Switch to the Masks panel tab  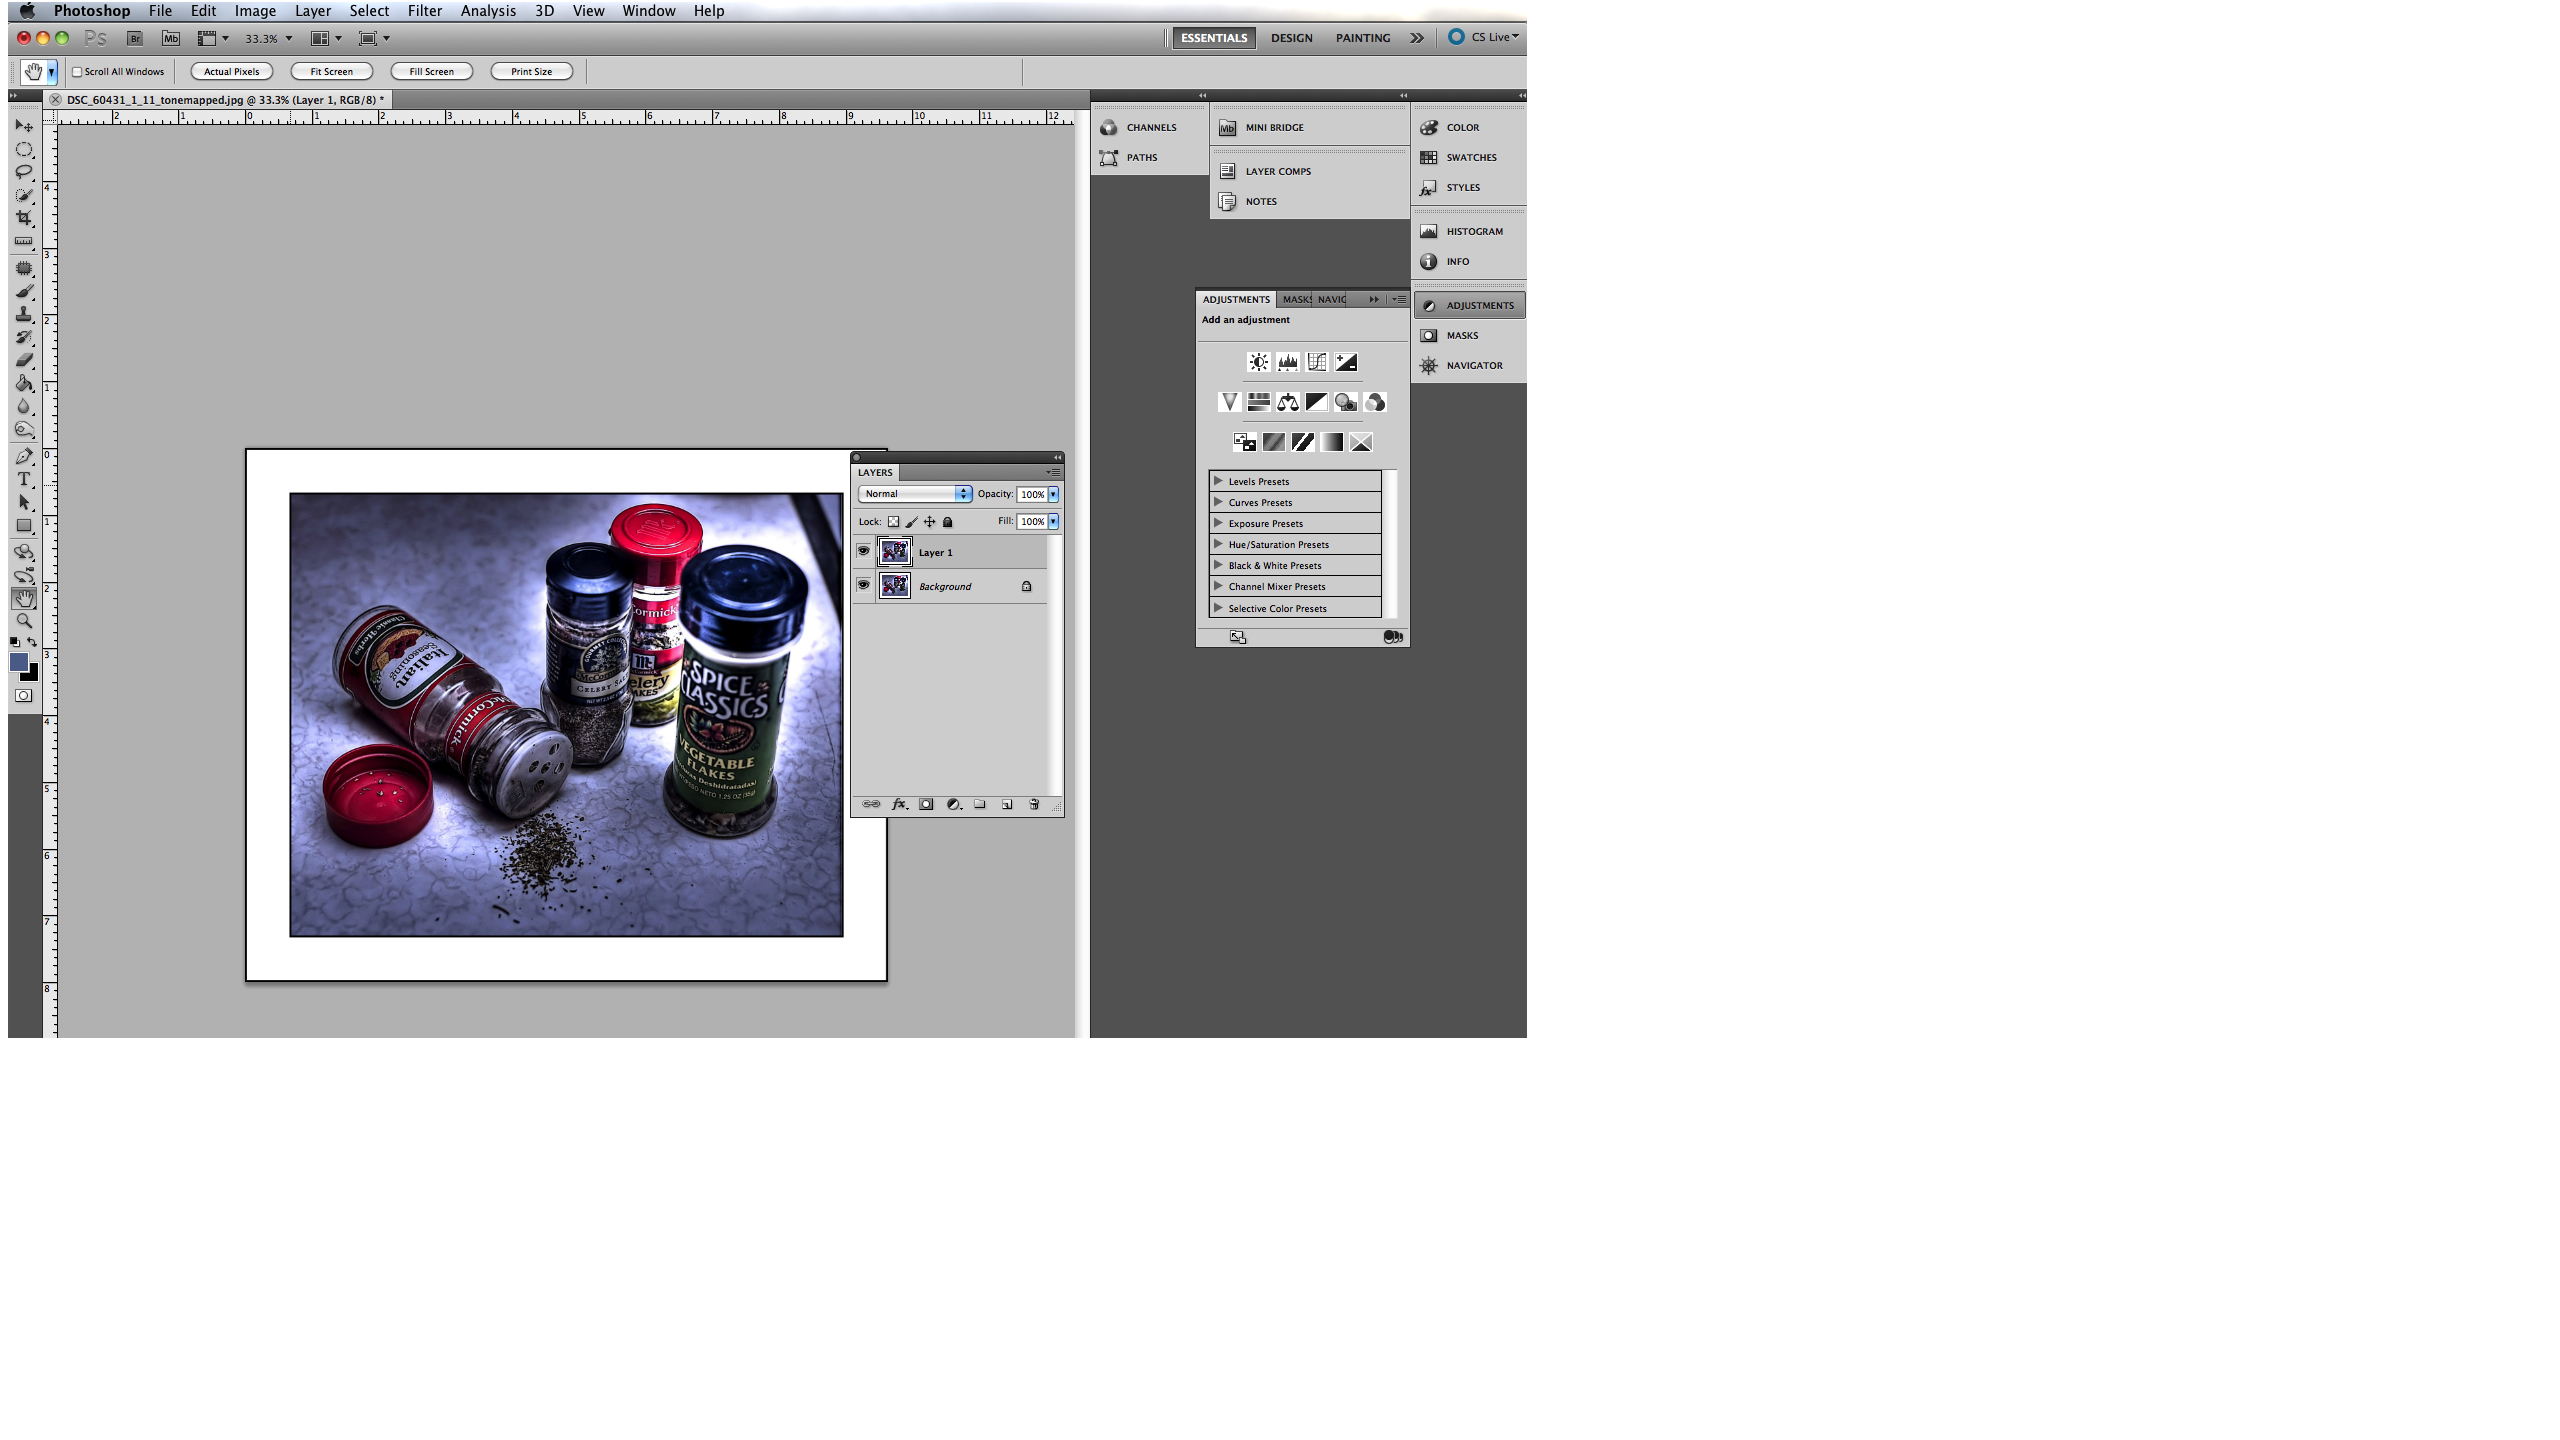point(1296,299)
